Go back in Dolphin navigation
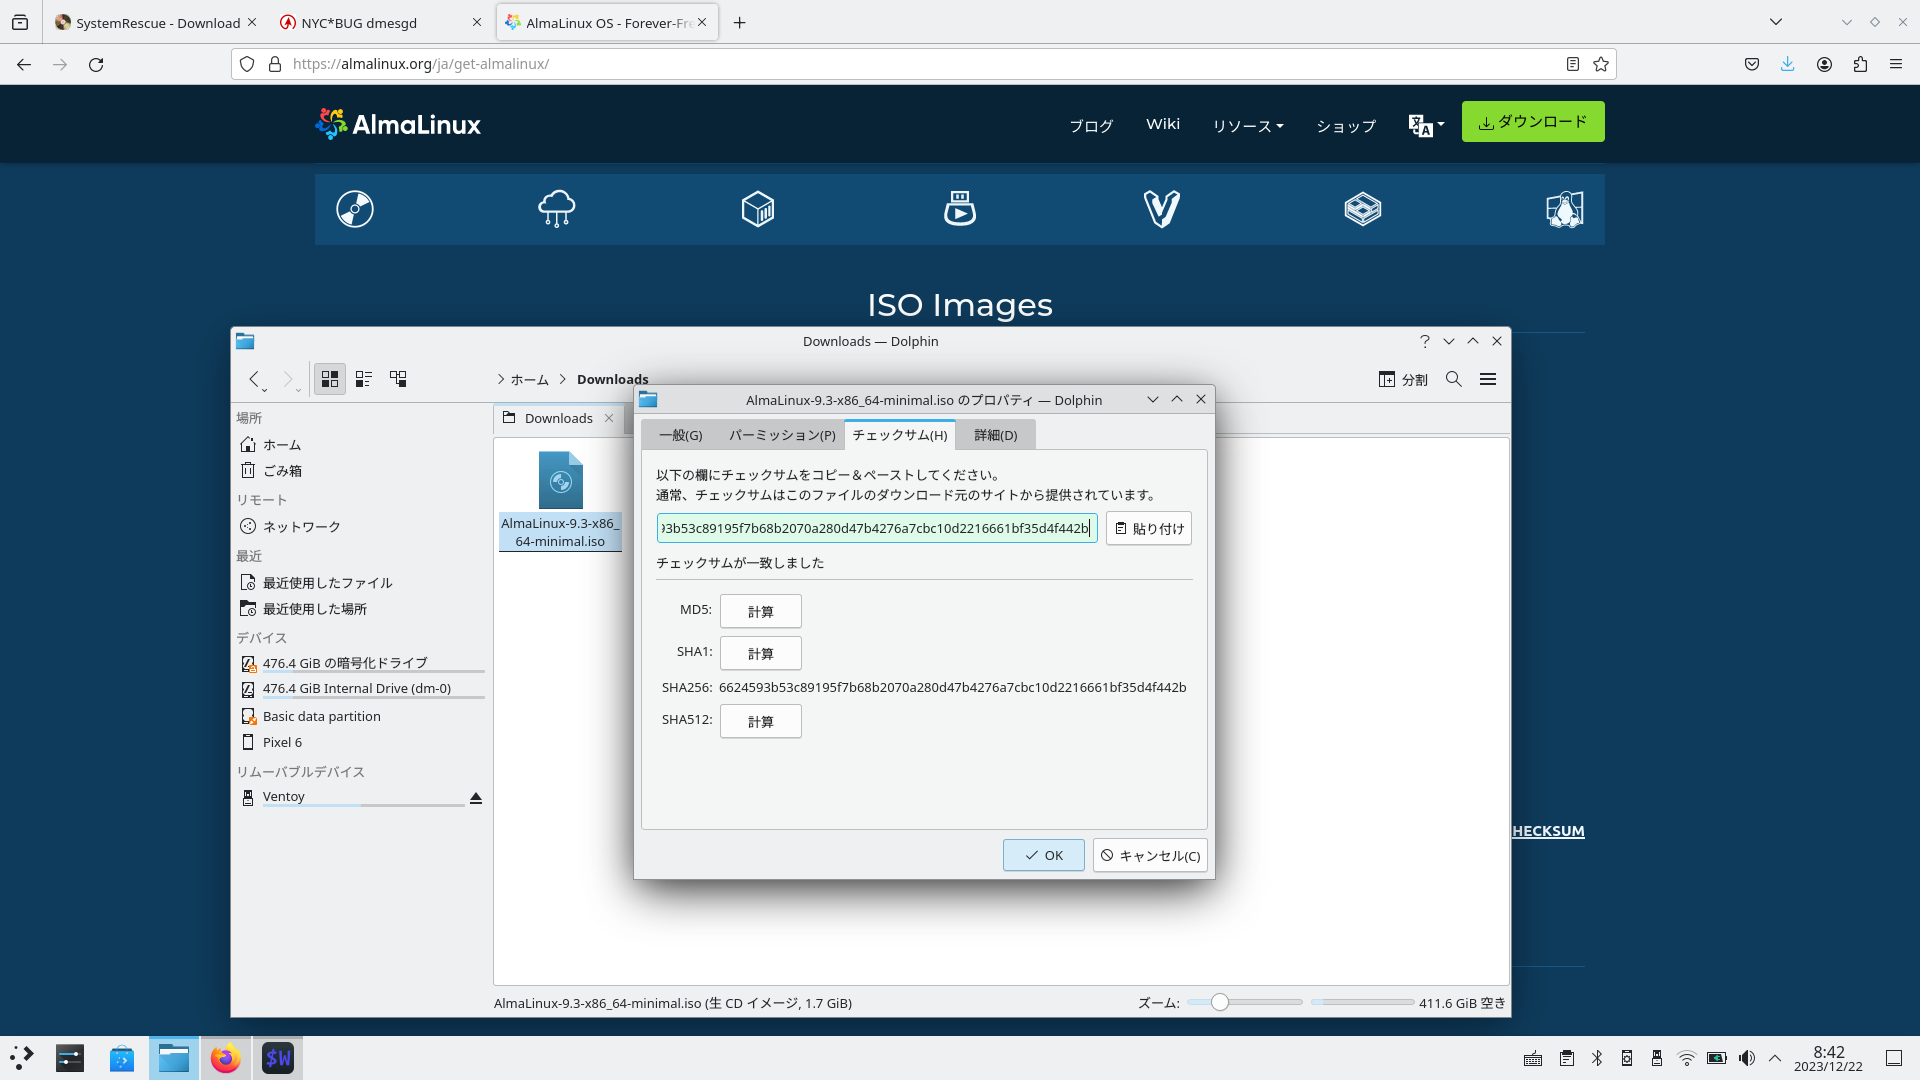The image size is (1920, 1080). coord(255,379)
